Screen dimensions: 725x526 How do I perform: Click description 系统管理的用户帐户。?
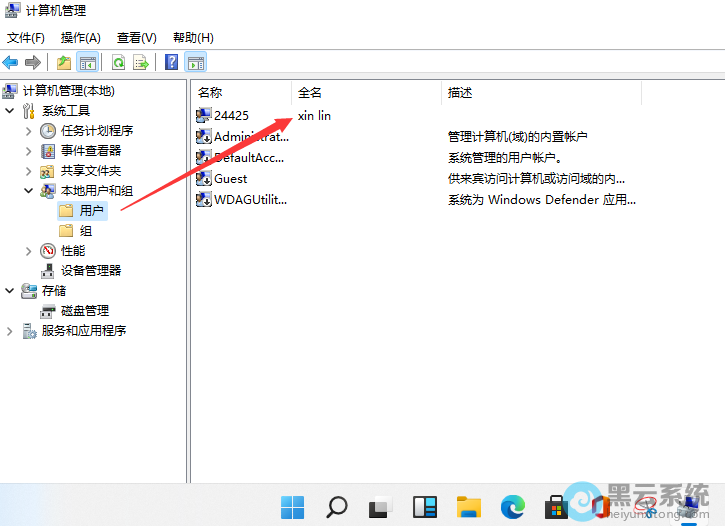coord(505,158)
